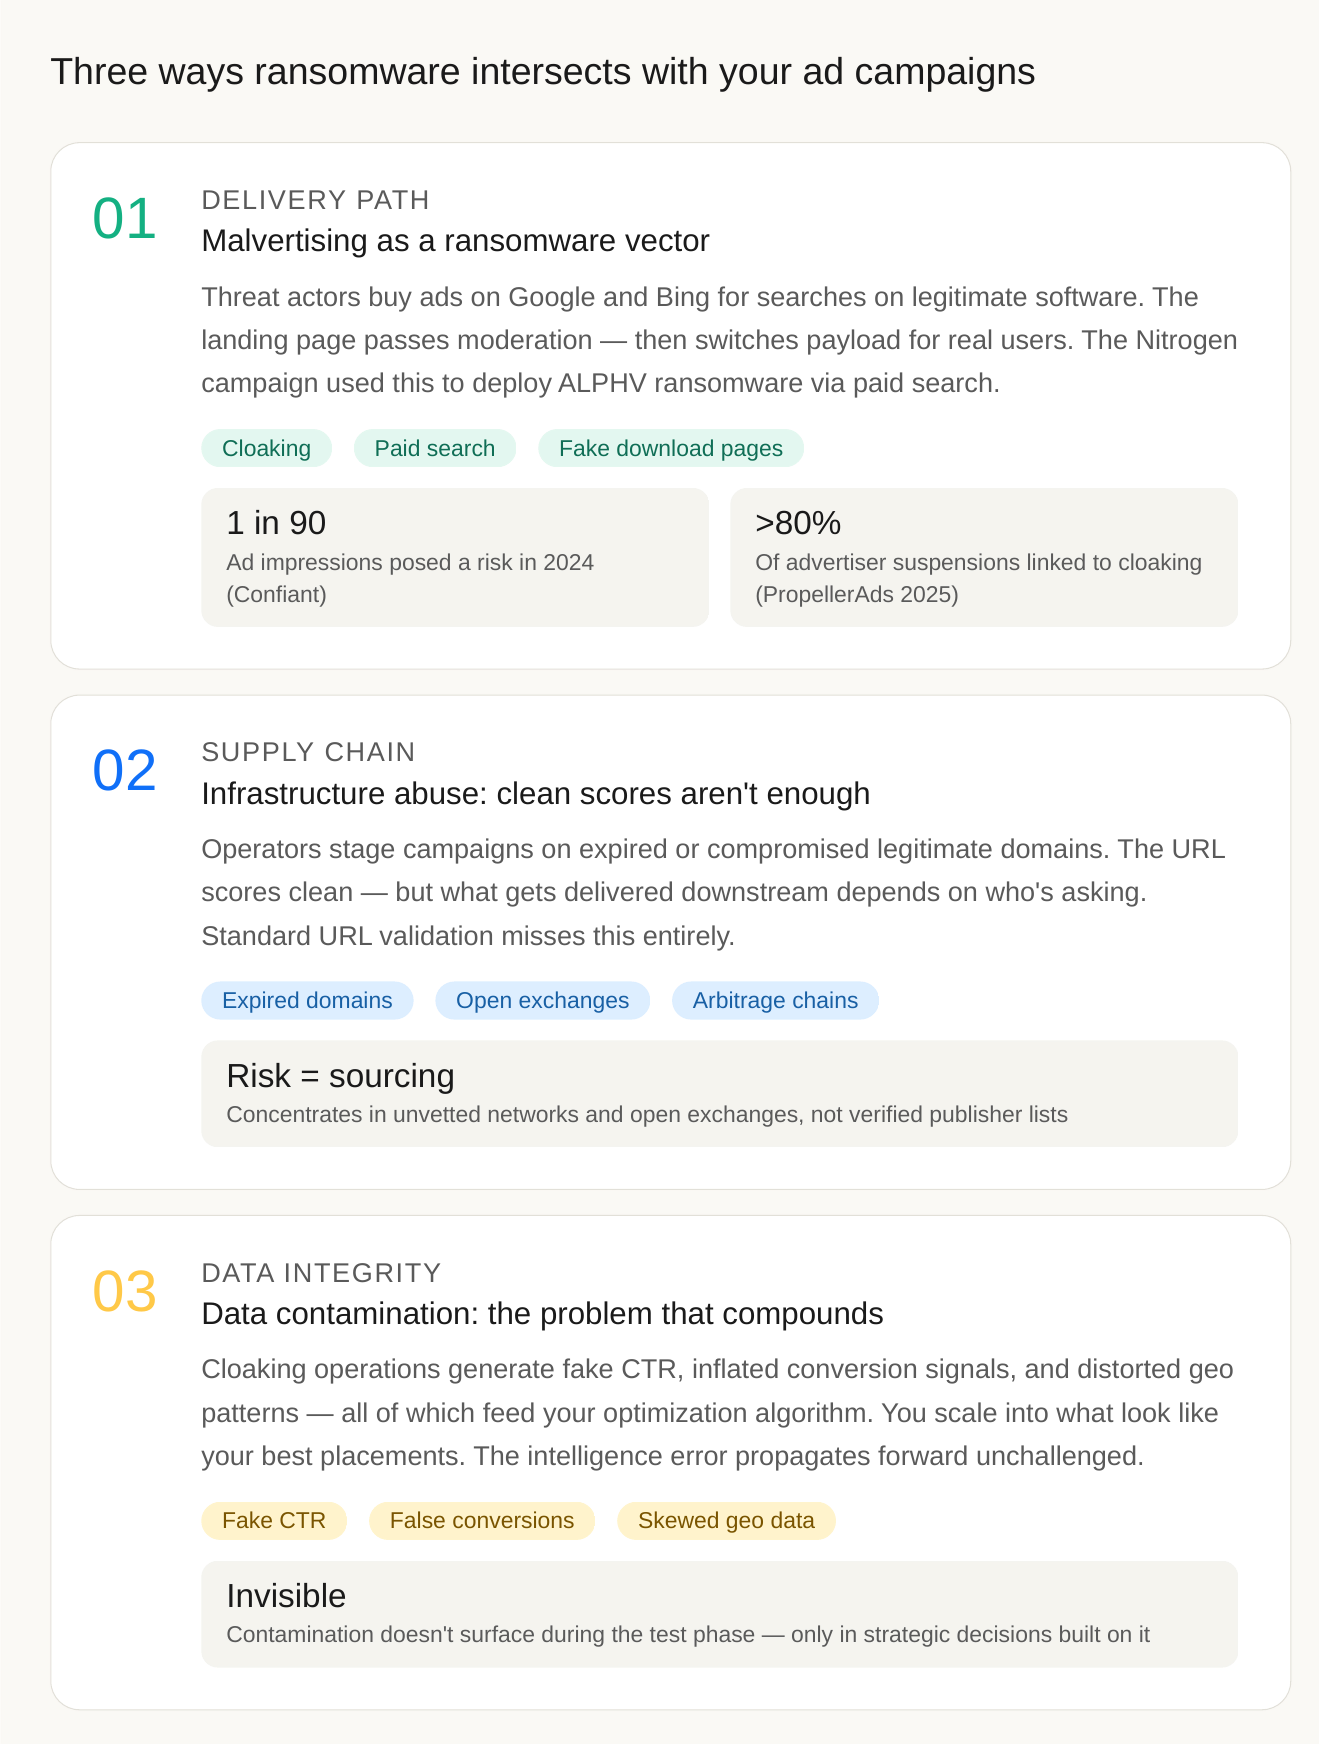Click 'Data contamination' section heading
The width and height of the screenshot is (1319, 1744).
(x=543, y=1313)
